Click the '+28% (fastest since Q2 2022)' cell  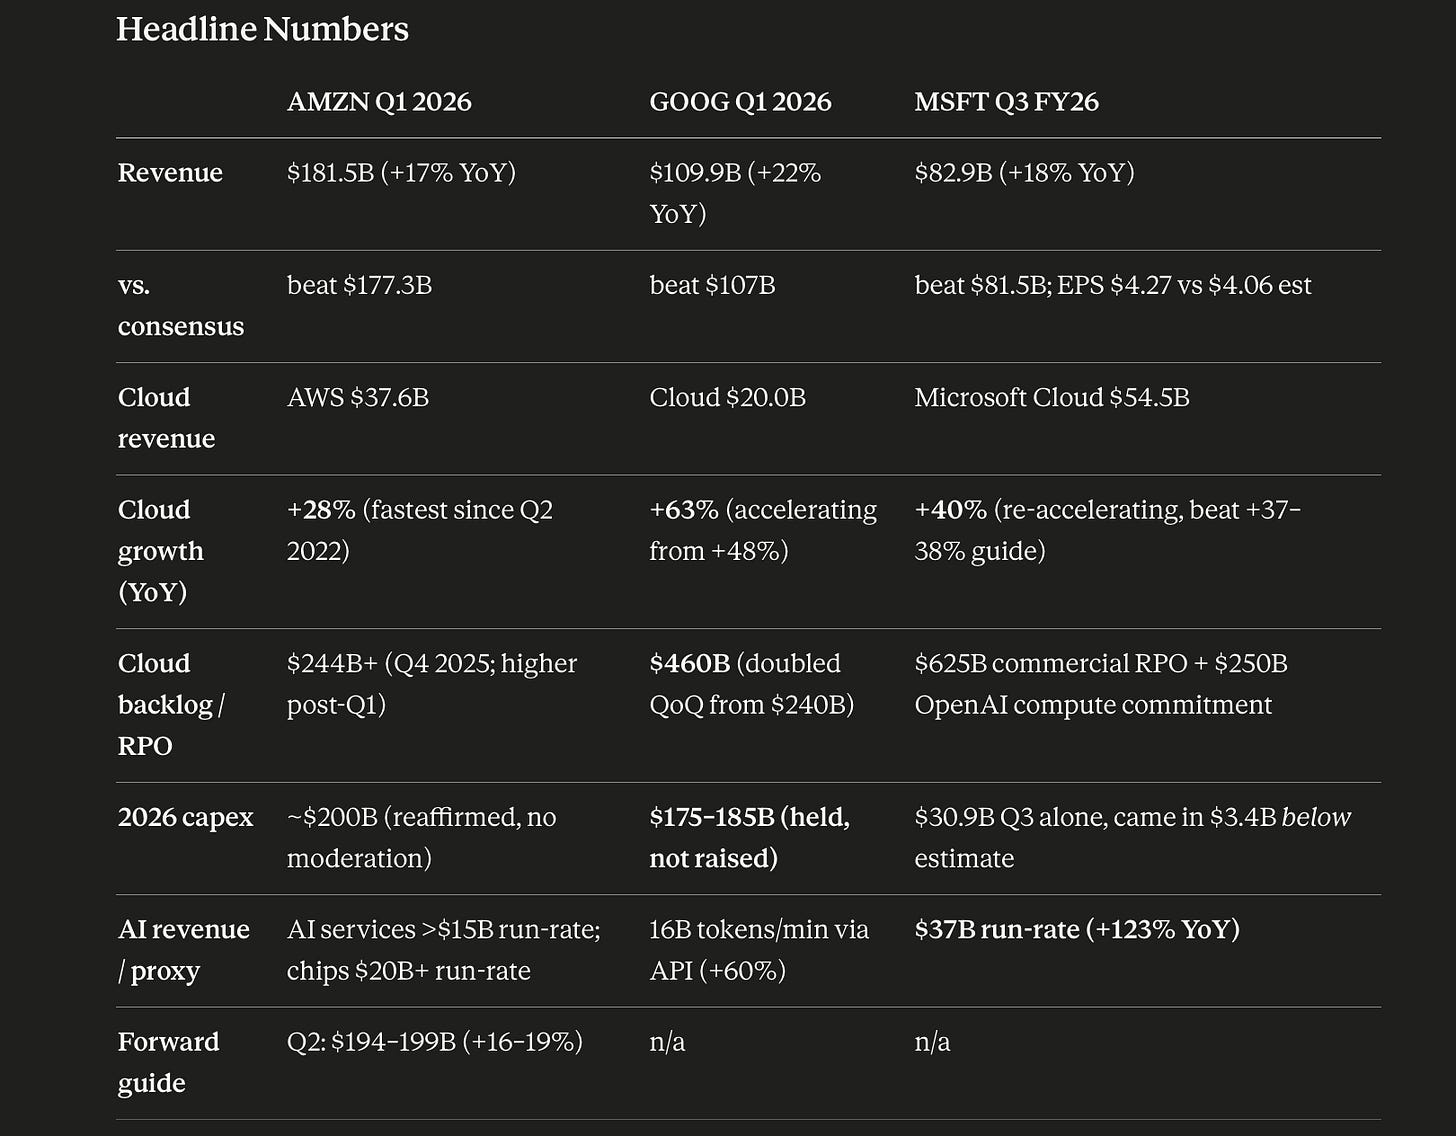click(x=420, y=530)
